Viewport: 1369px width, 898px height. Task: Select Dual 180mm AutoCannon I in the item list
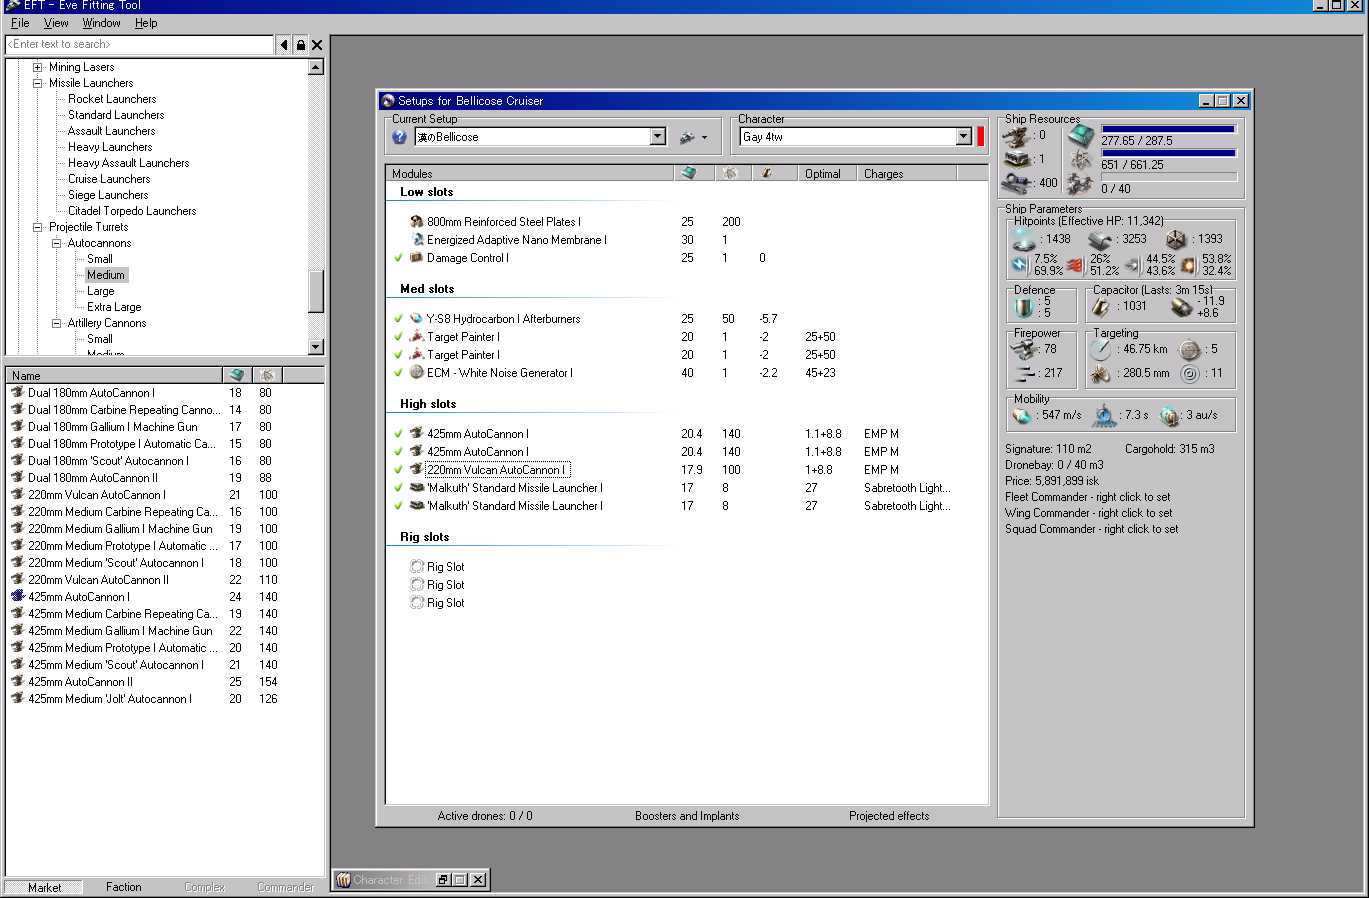[91, 393]
